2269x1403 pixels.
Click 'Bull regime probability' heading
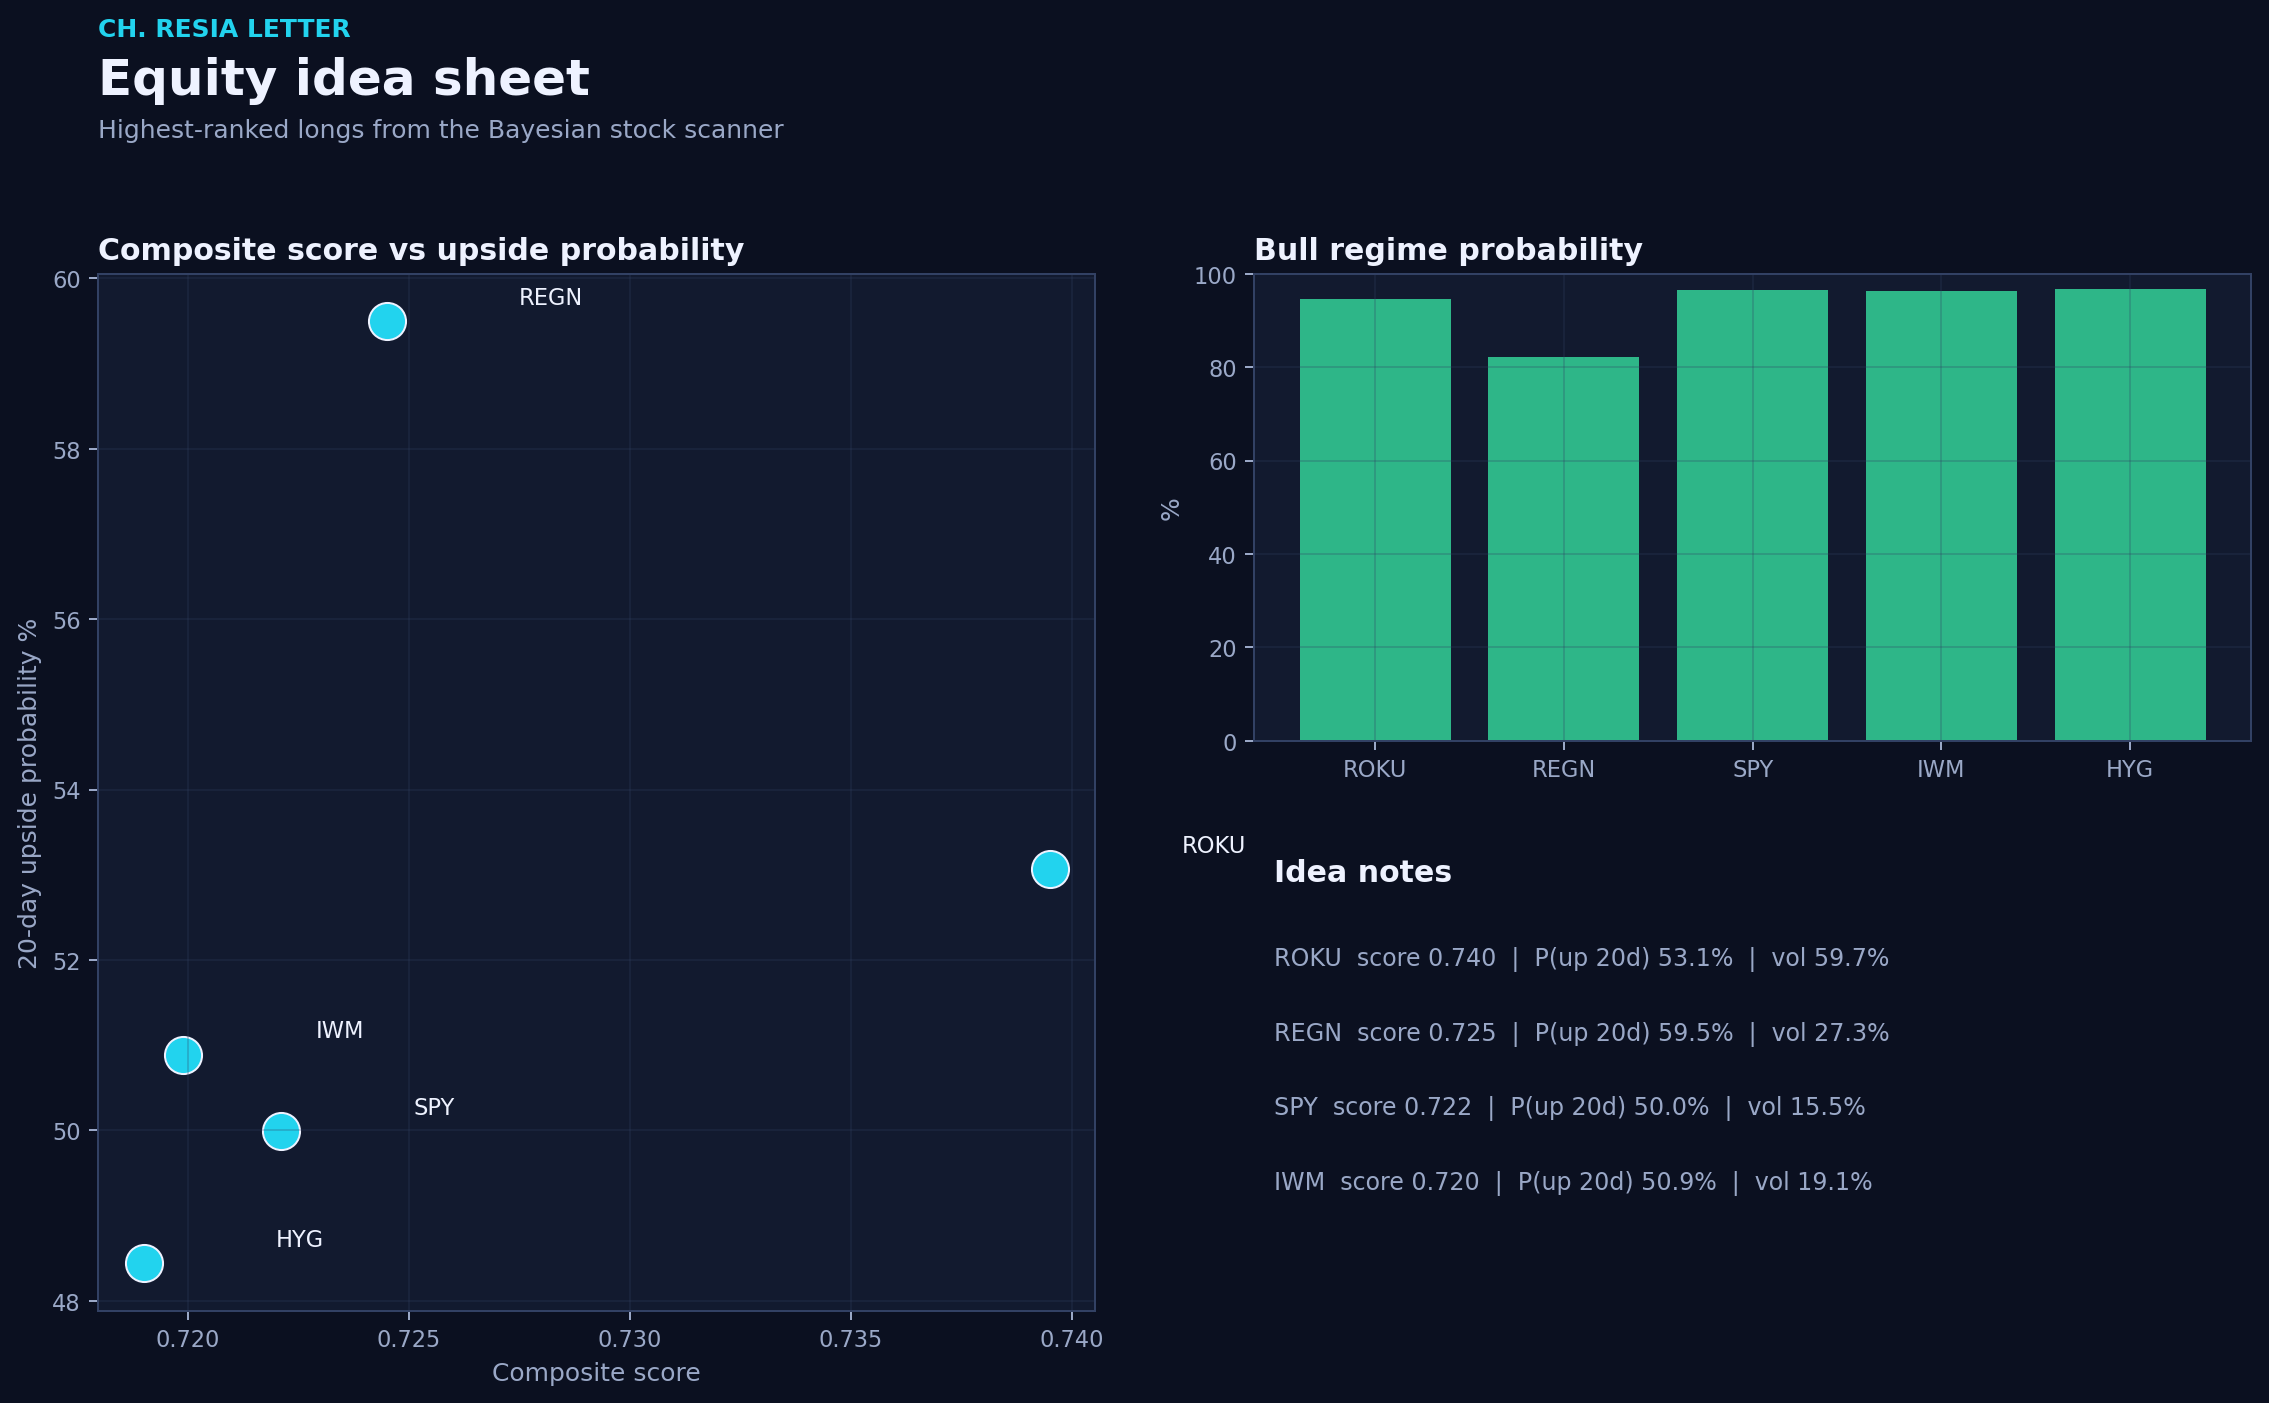pos(1448,250)
